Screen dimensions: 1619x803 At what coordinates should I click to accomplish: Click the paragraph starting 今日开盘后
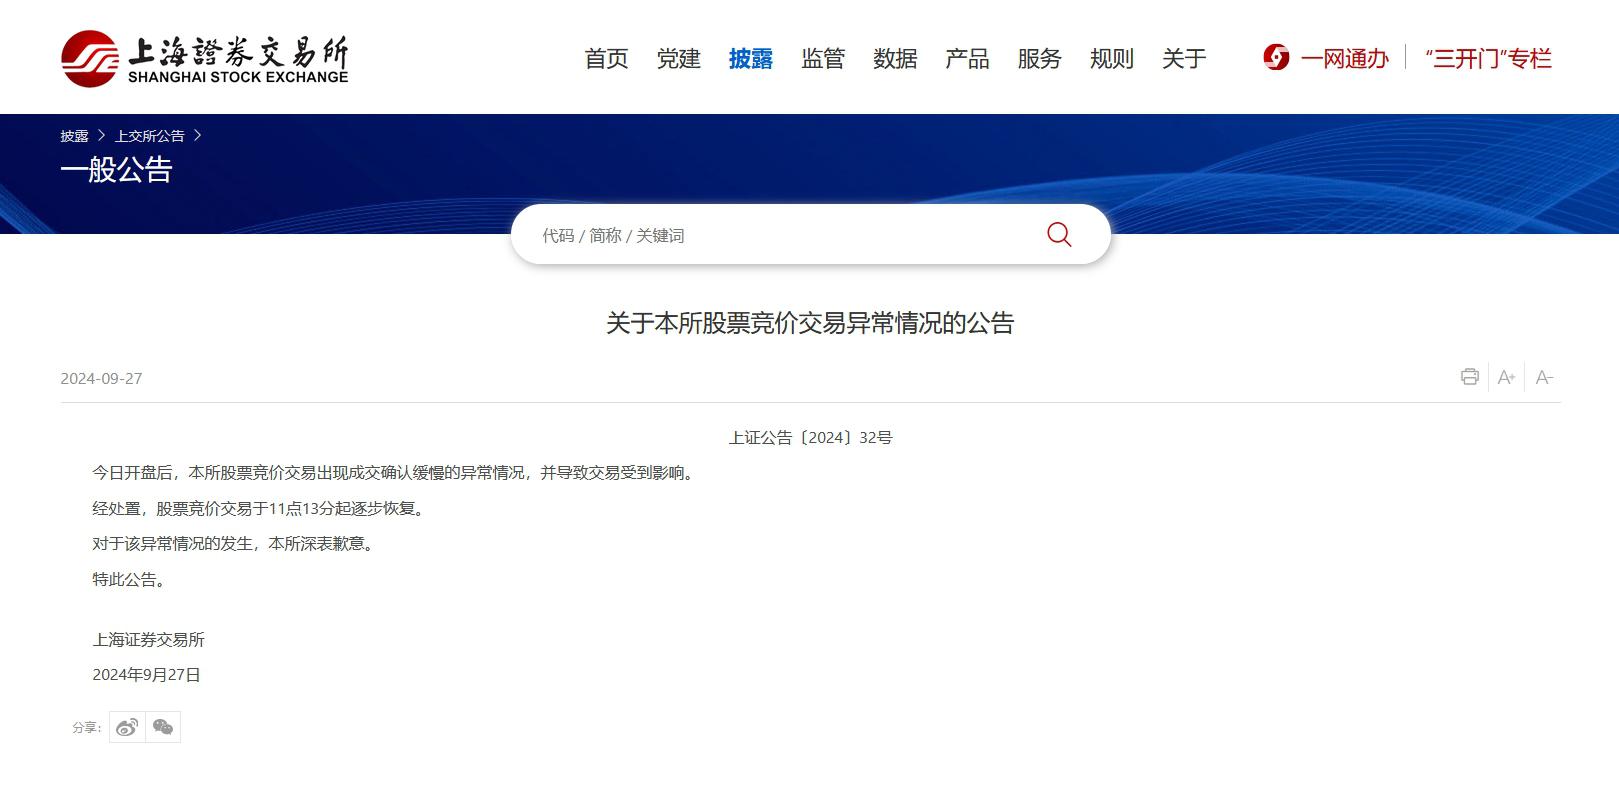click(396, 473)
